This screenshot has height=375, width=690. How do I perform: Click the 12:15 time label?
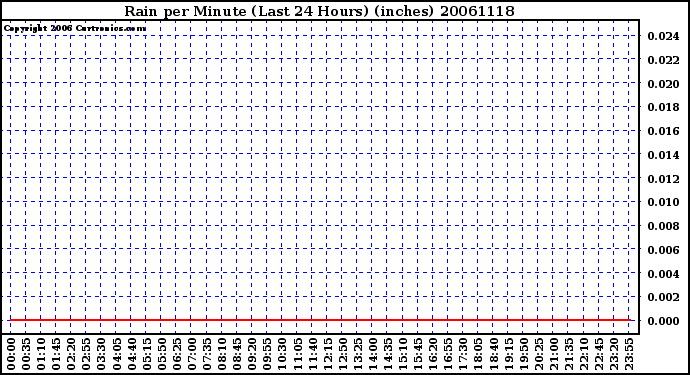[327, 354]
